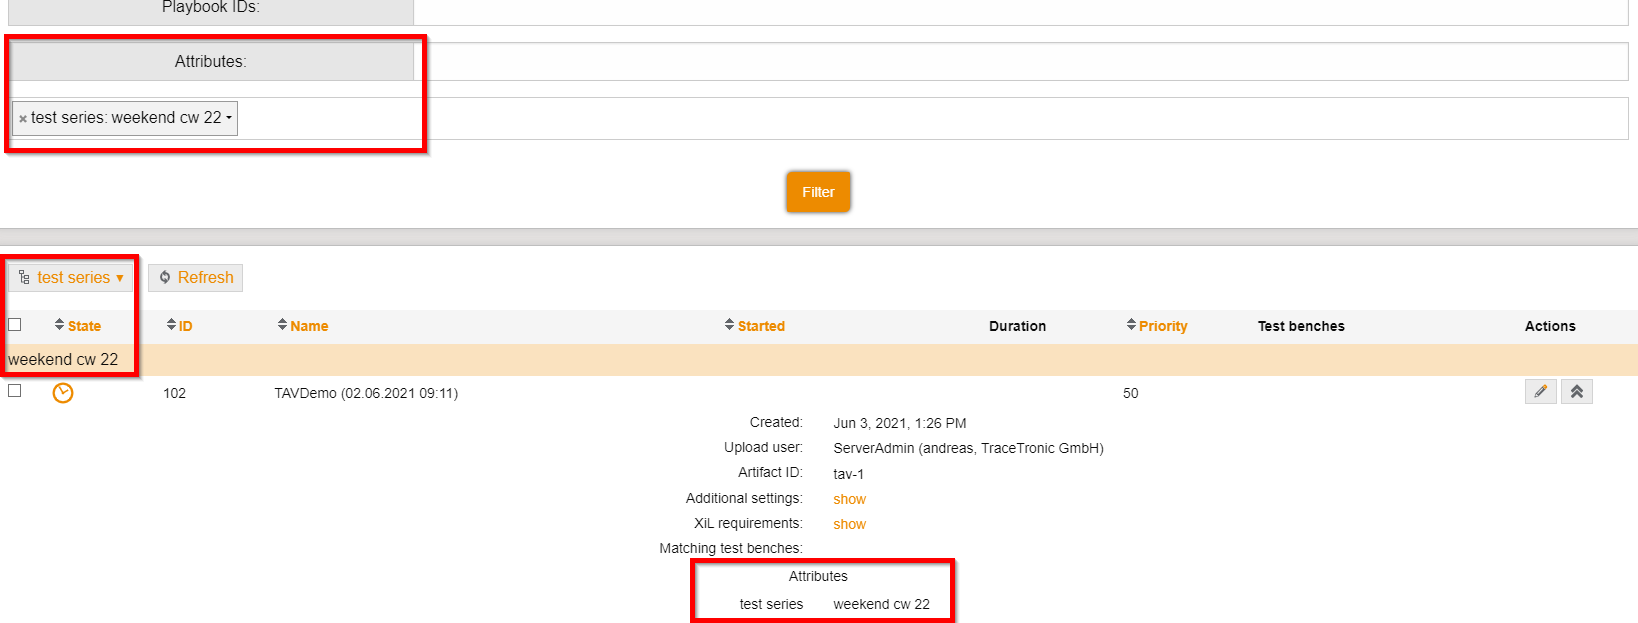
Task: Click the sort arrows beside ID column
Action: [171, 325]
